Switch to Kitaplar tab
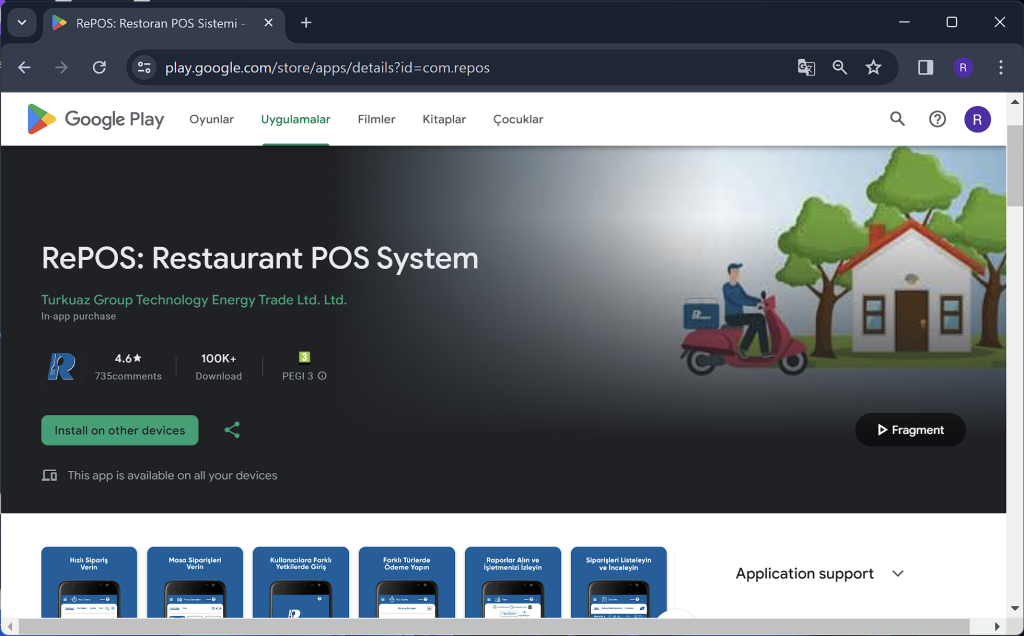 444,119
